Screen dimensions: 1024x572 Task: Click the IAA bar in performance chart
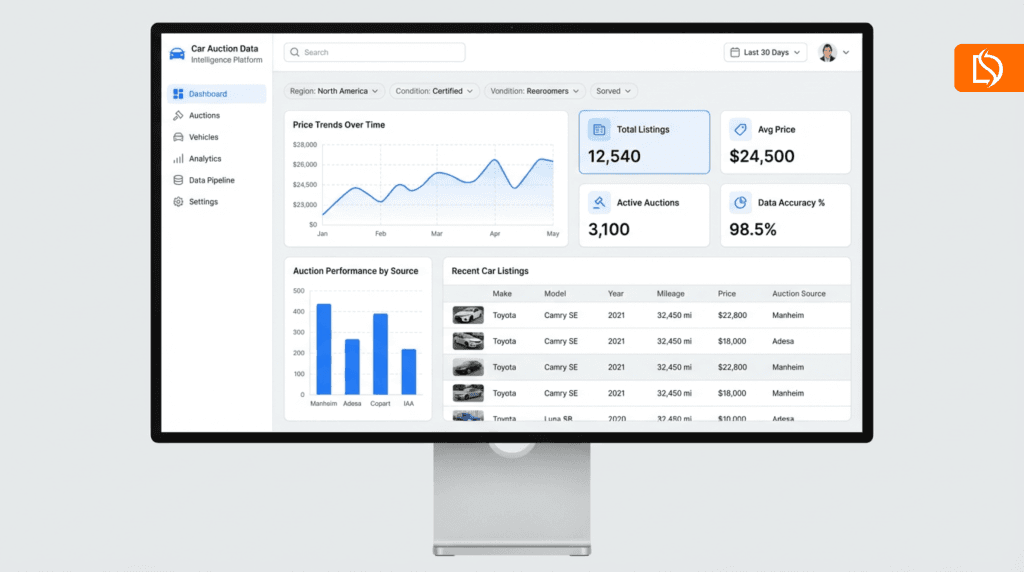coord(409,372)
